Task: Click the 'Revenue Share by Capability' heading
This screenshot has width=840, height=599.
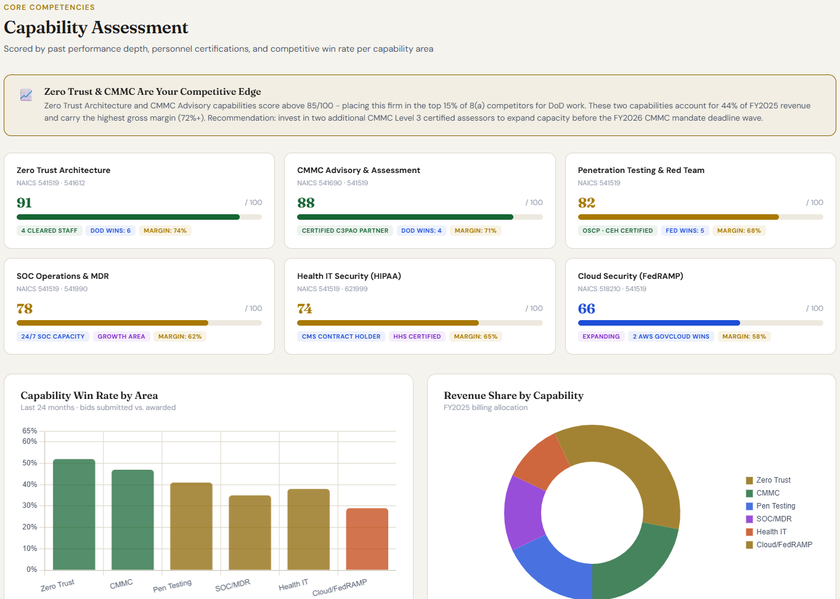Action: (513, 395)
